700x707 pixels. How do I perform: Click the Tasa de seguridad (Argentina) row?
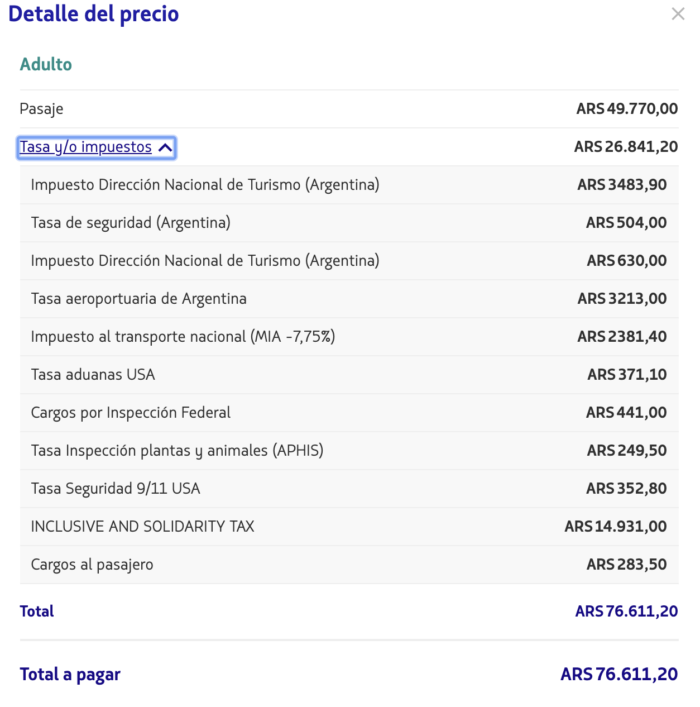[131, 223]
